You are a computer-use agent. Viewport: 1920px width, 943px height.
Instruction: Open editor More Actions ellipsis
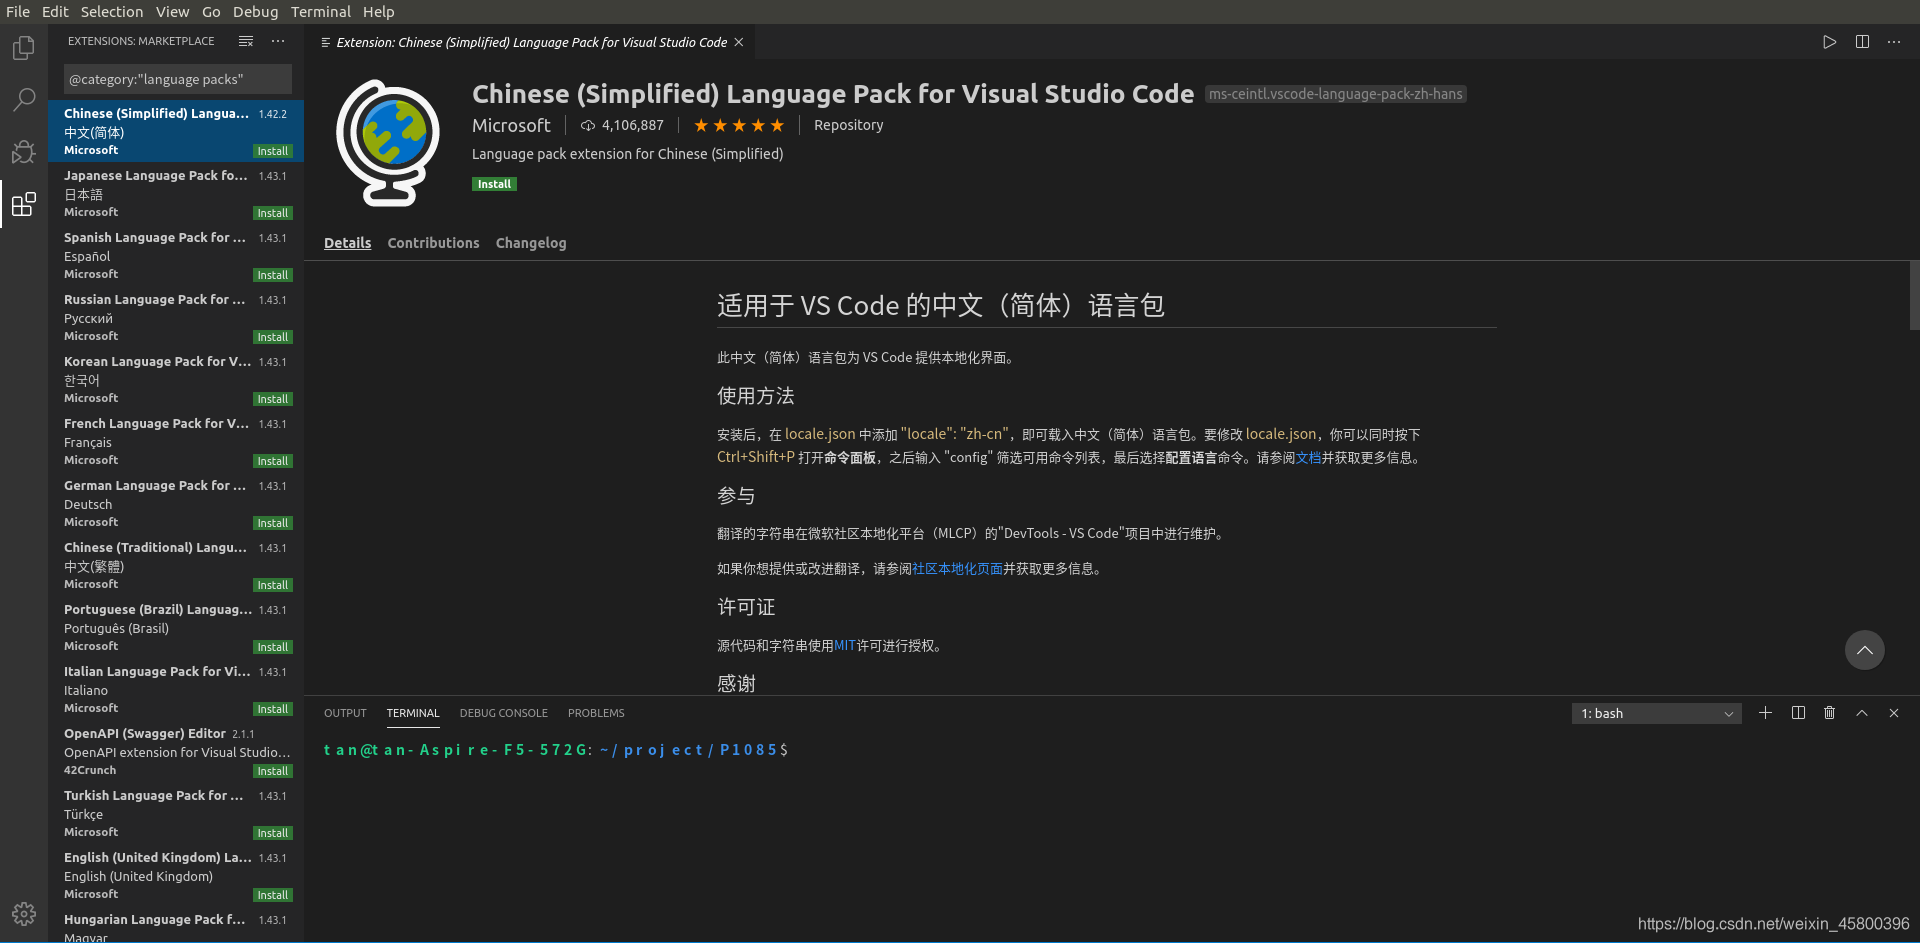(1894, 42)
